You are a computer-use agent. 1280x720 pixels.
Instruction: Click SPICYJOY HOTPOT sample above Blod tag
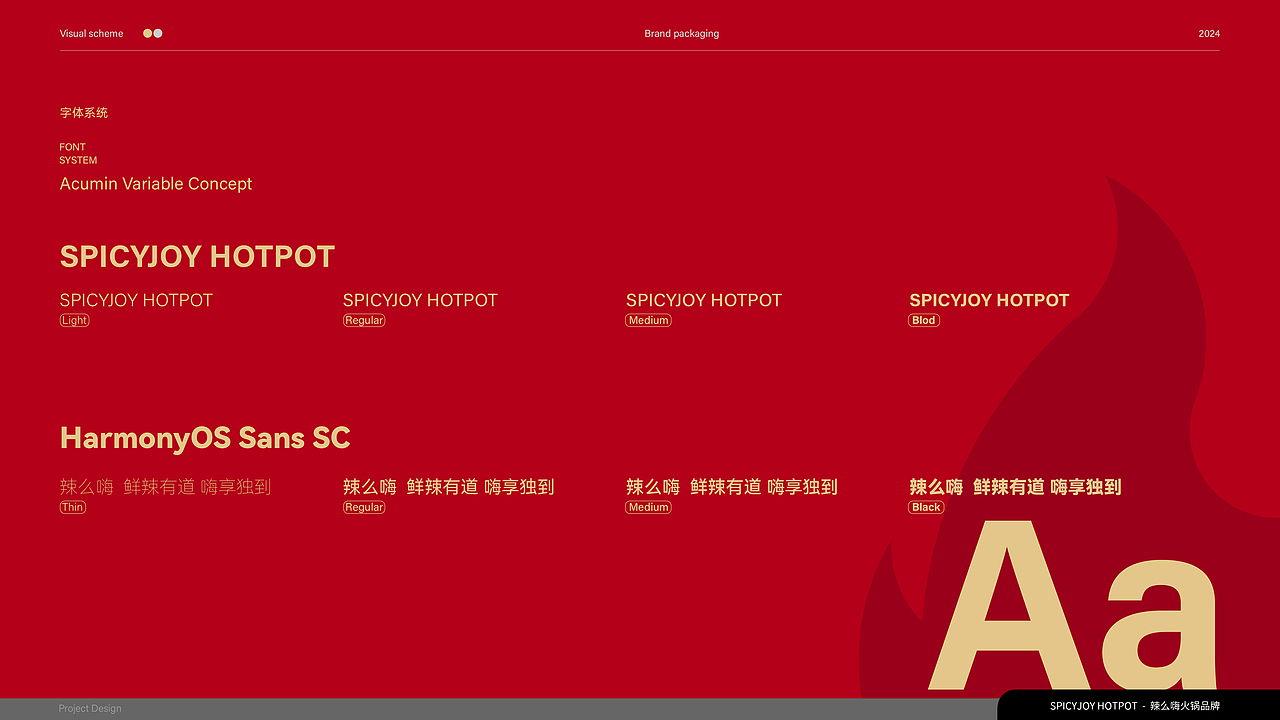pos(989,300)
